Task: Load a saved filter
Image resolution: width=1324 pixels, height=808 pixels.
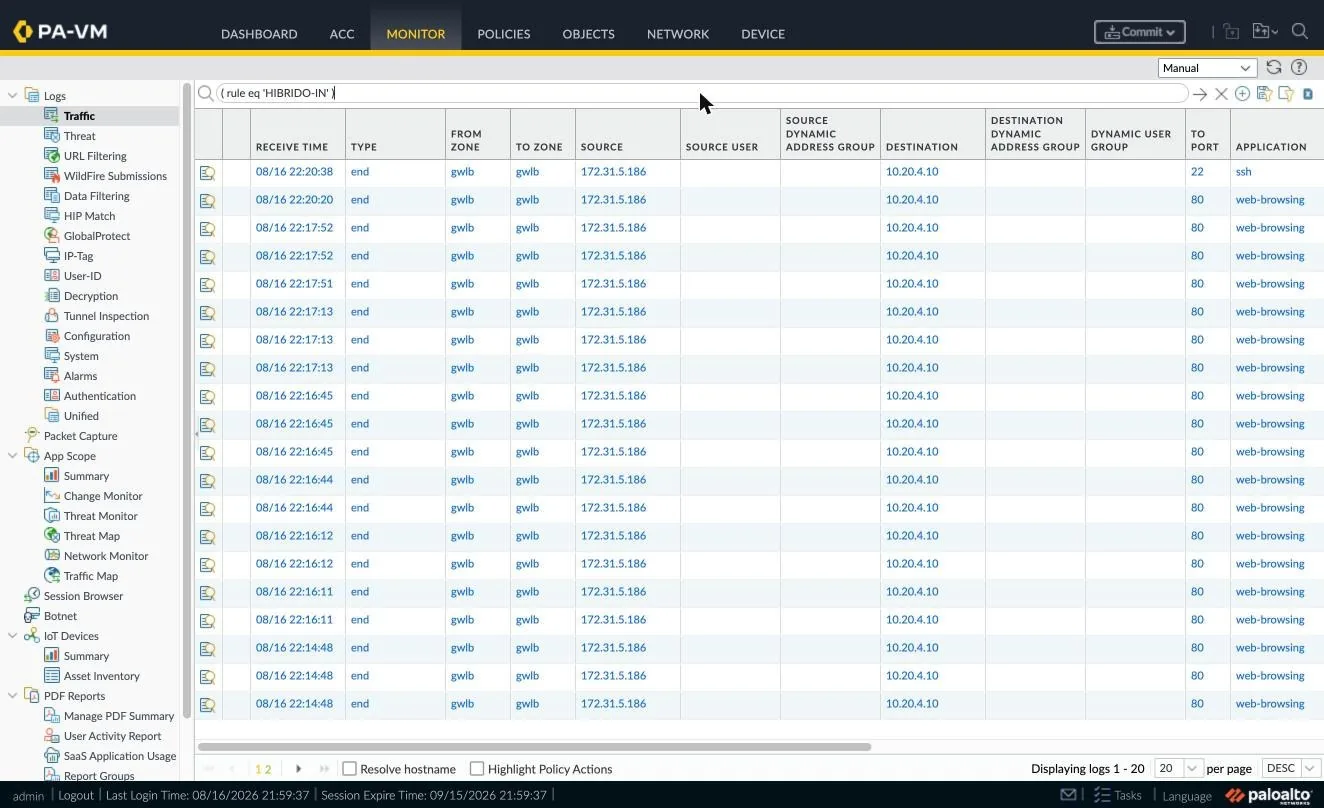Action: (1286, 93)
